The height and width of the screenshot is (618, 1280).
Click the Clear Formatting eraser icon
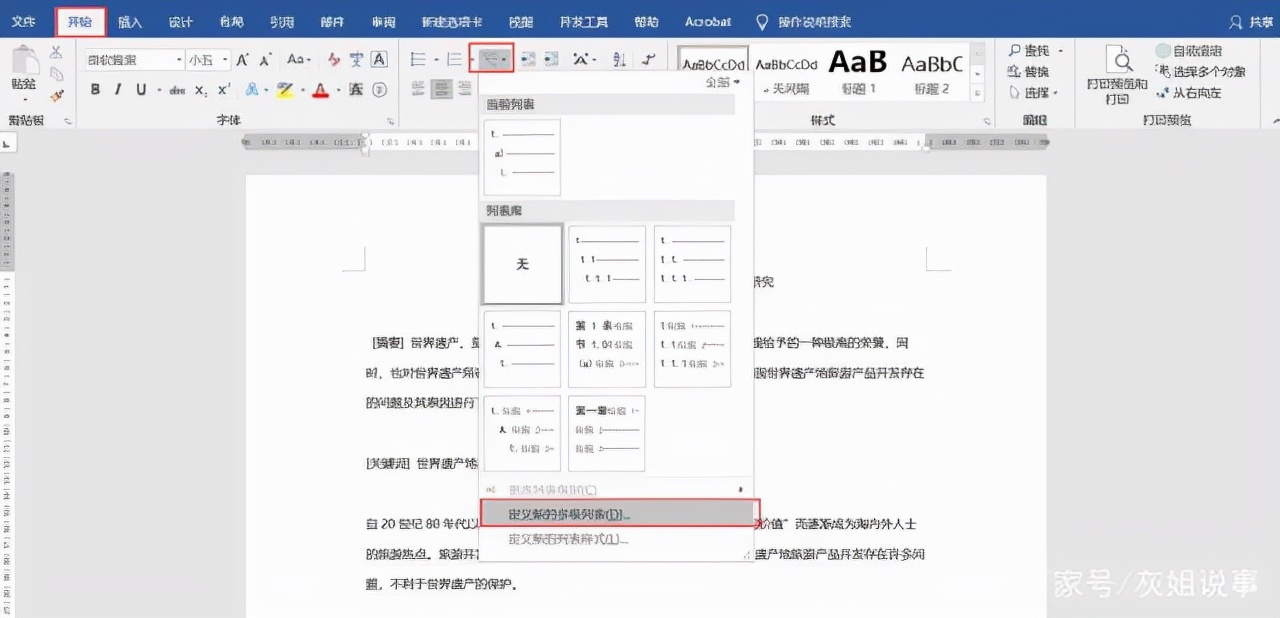[x=335, y=60]
